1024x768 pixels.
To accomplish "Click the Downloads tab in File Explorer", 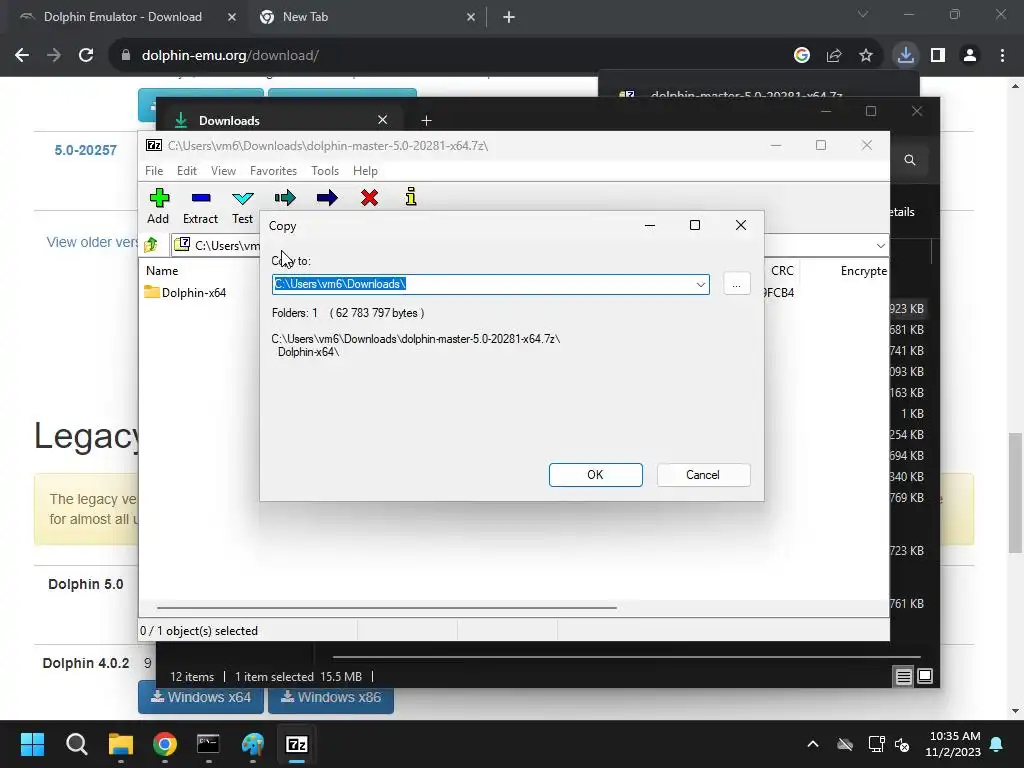I will pyautogui.click(x=281, y=120).
